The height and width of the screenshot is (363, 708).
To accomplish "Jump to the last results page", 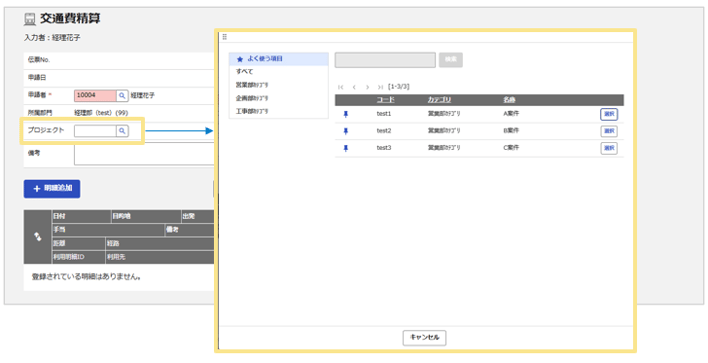I will (x=380, y=87).
